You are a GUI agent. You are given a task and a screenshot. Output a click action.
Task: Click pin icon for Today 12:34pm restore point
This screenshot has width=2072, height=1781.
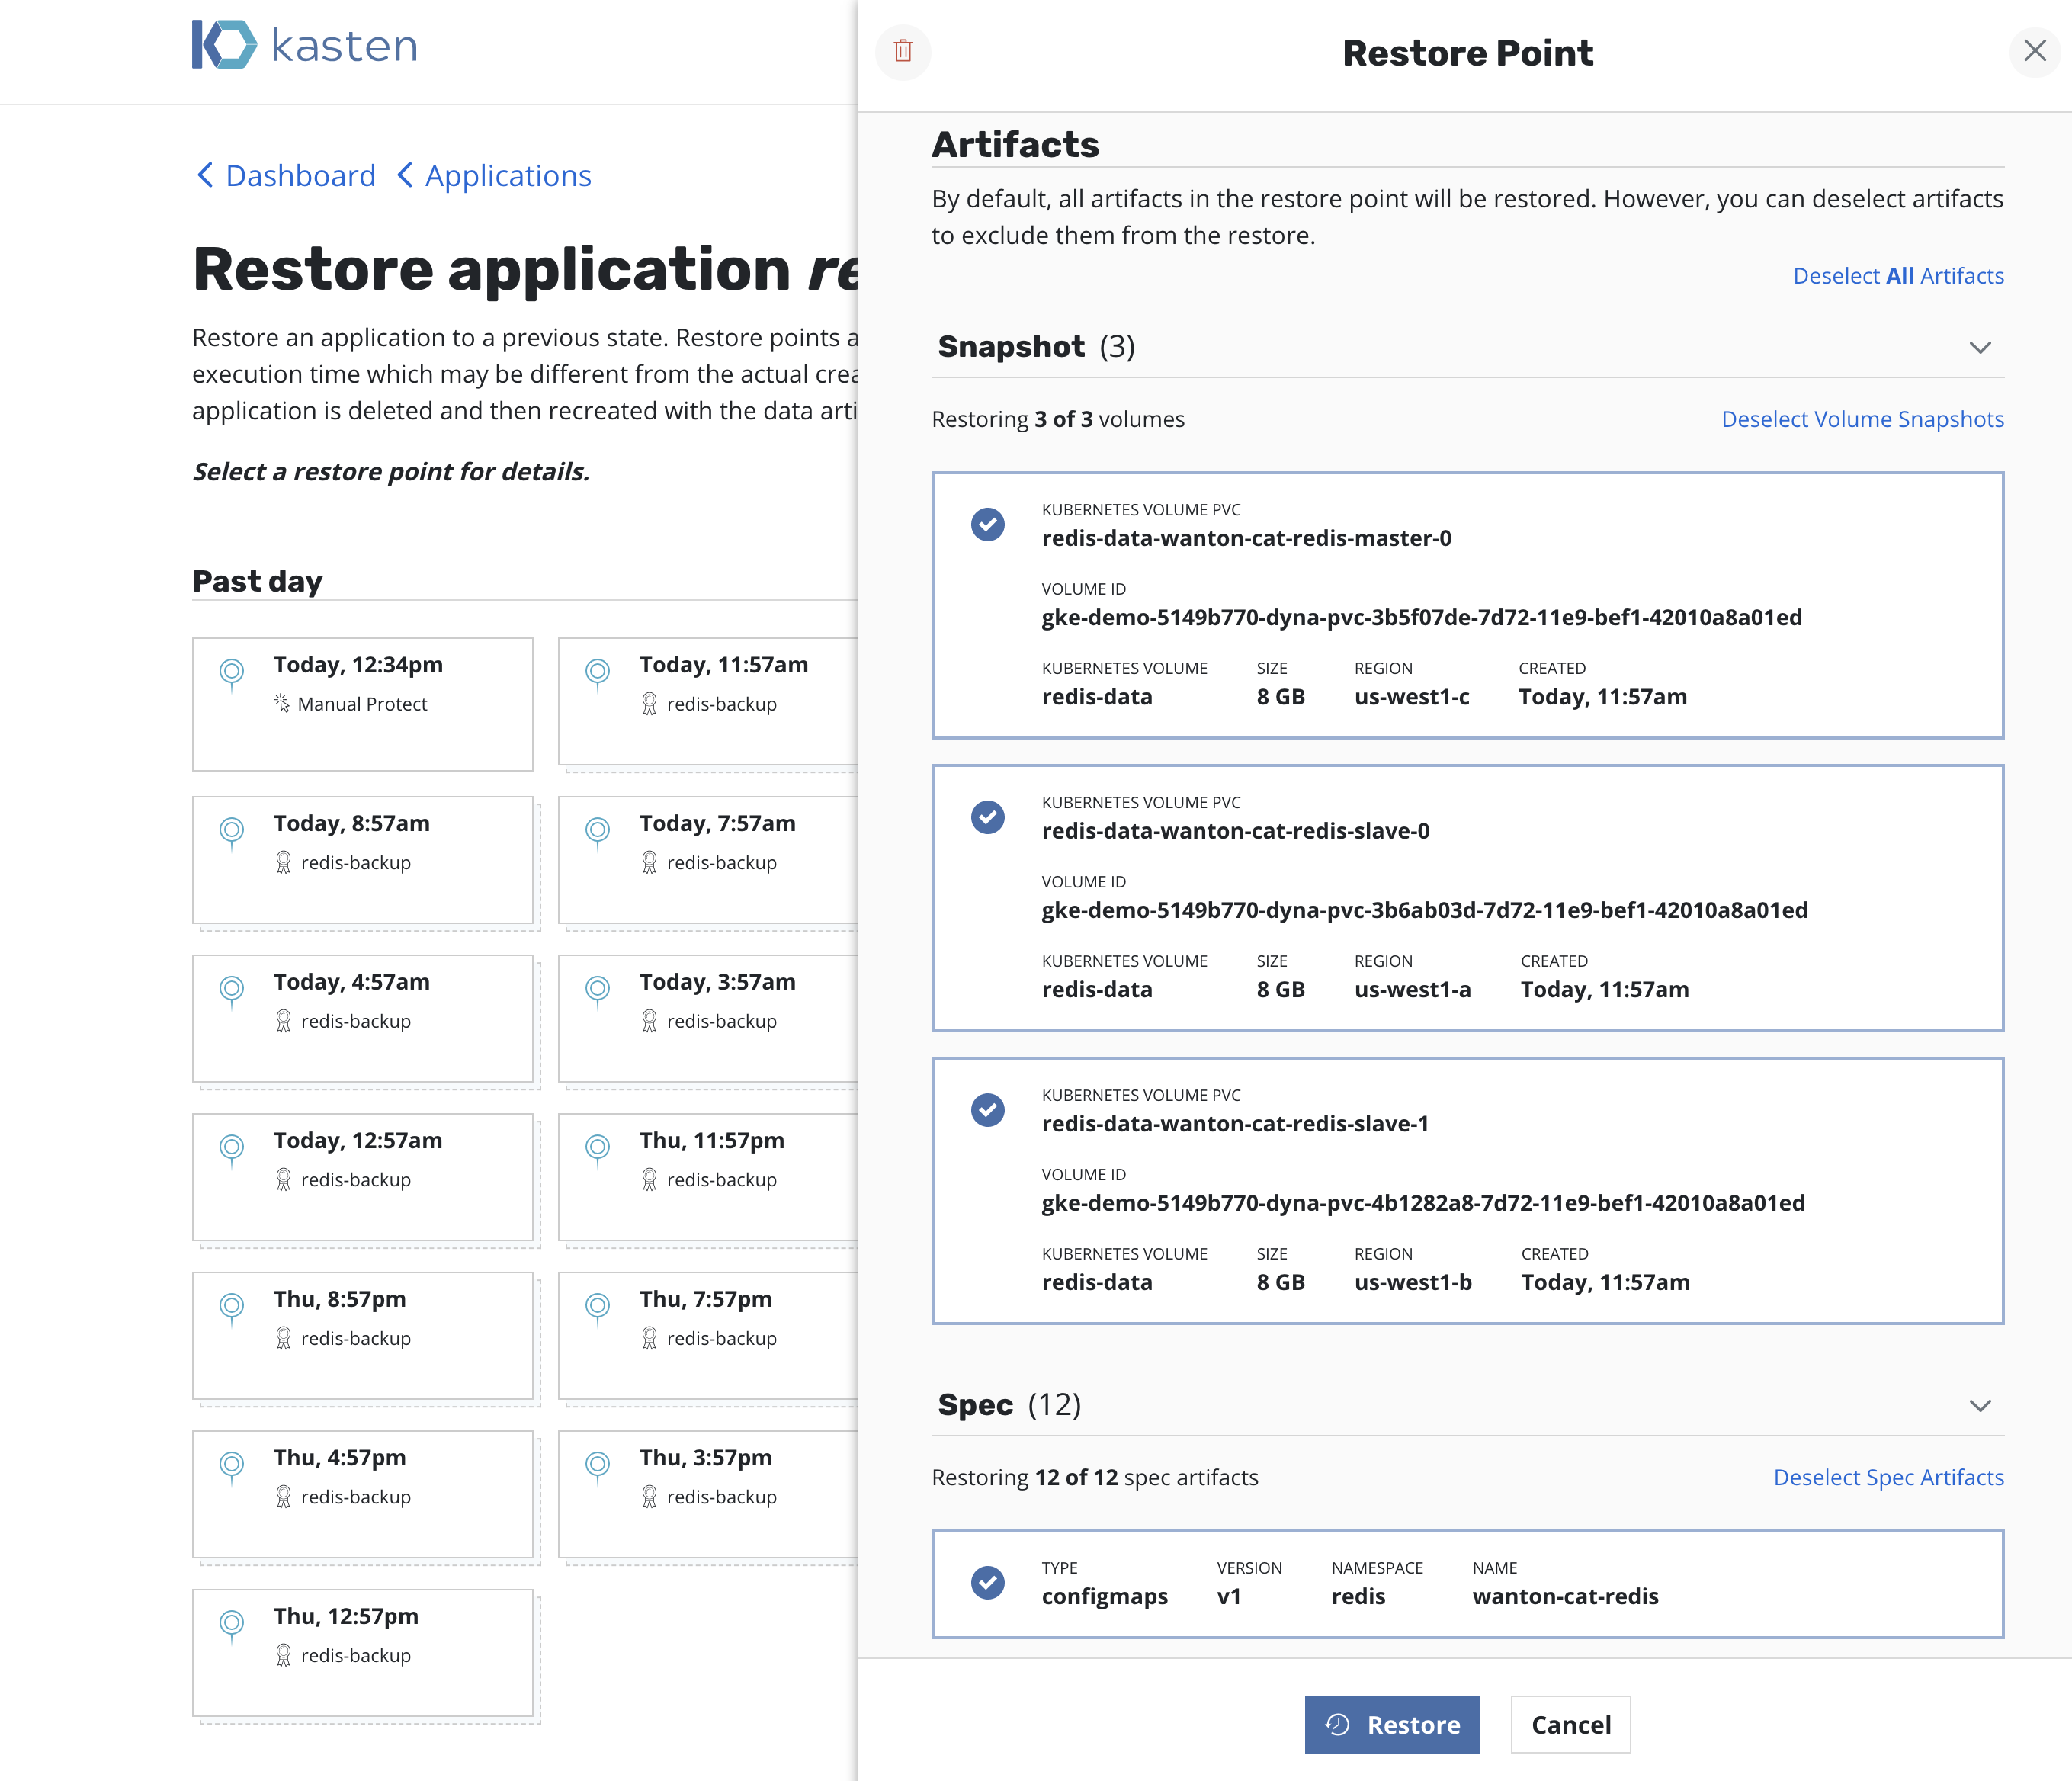tap(232, 672)
